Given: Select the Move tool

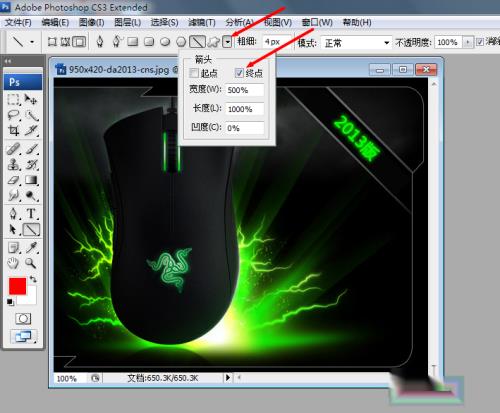Looking at the screenshot, I should (x=31, y=99).
